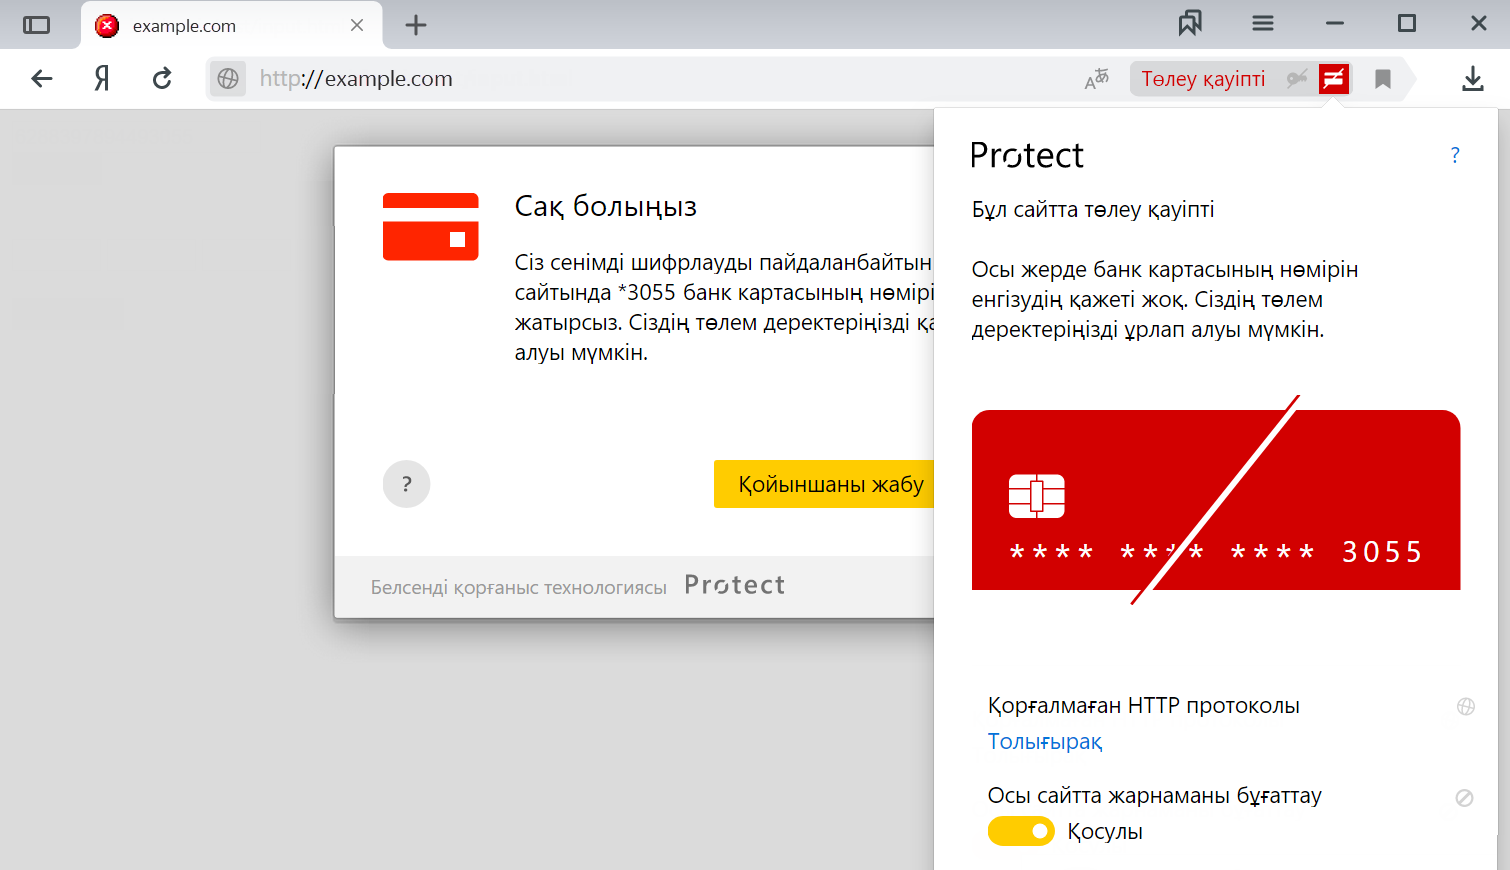This screenshot has height=870, width=1510.
Task: Click 'Қорғалмаған HTTP протоколы' text
Action: point(1144,706)
